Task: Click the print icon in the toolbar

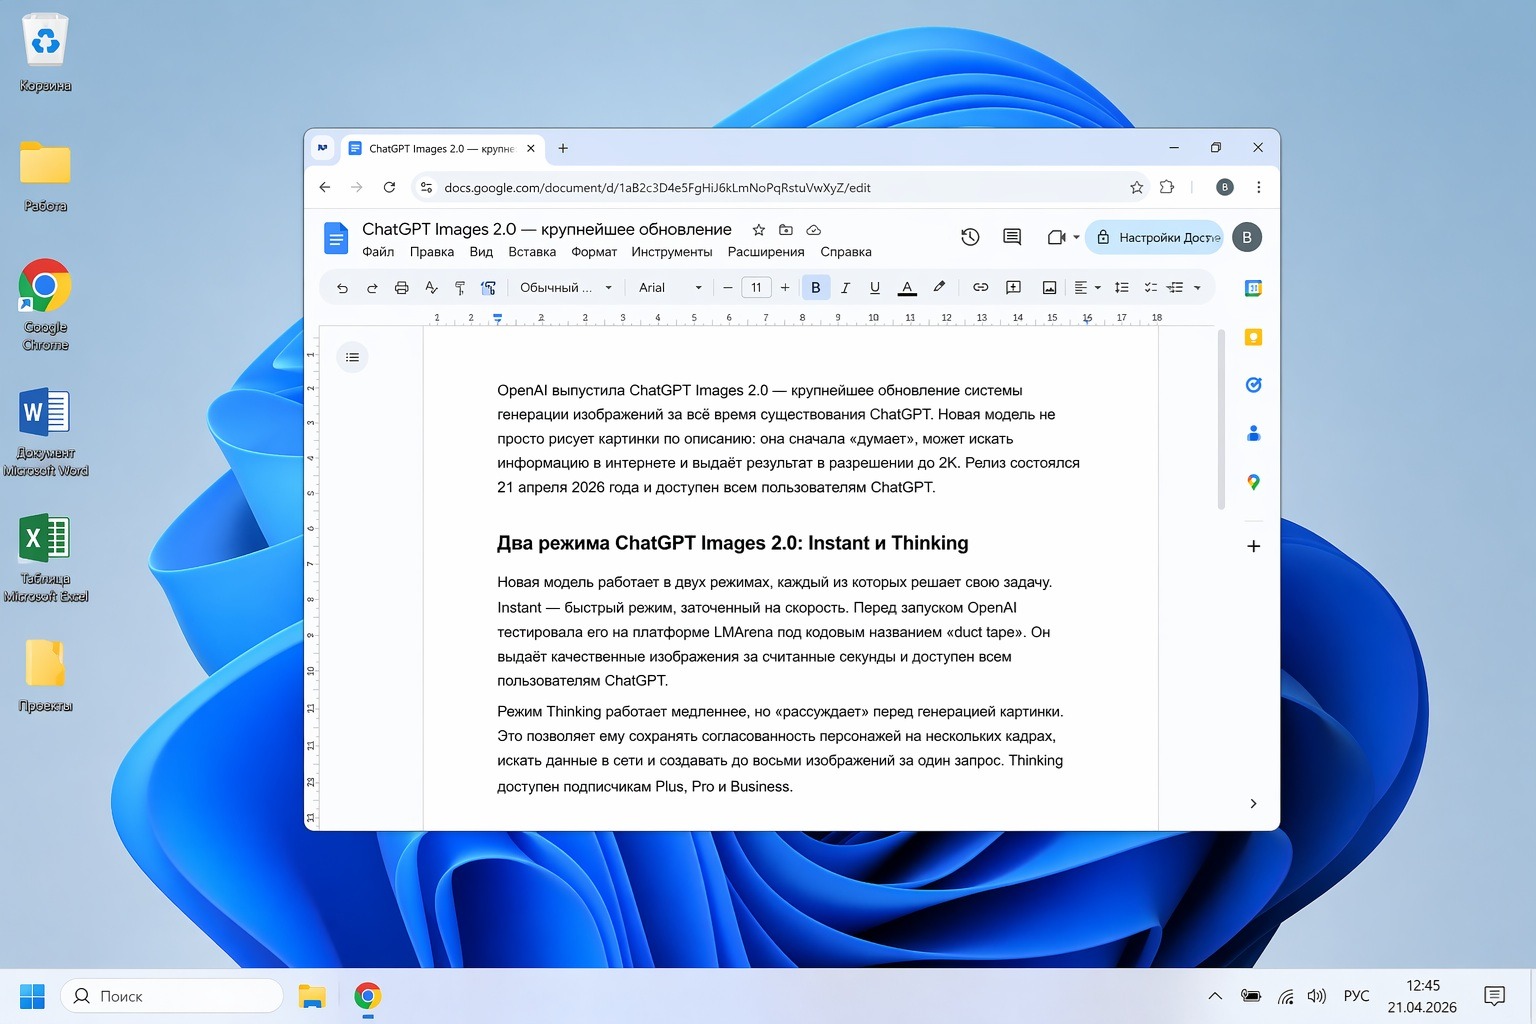Action: click(x=401, y=288)
